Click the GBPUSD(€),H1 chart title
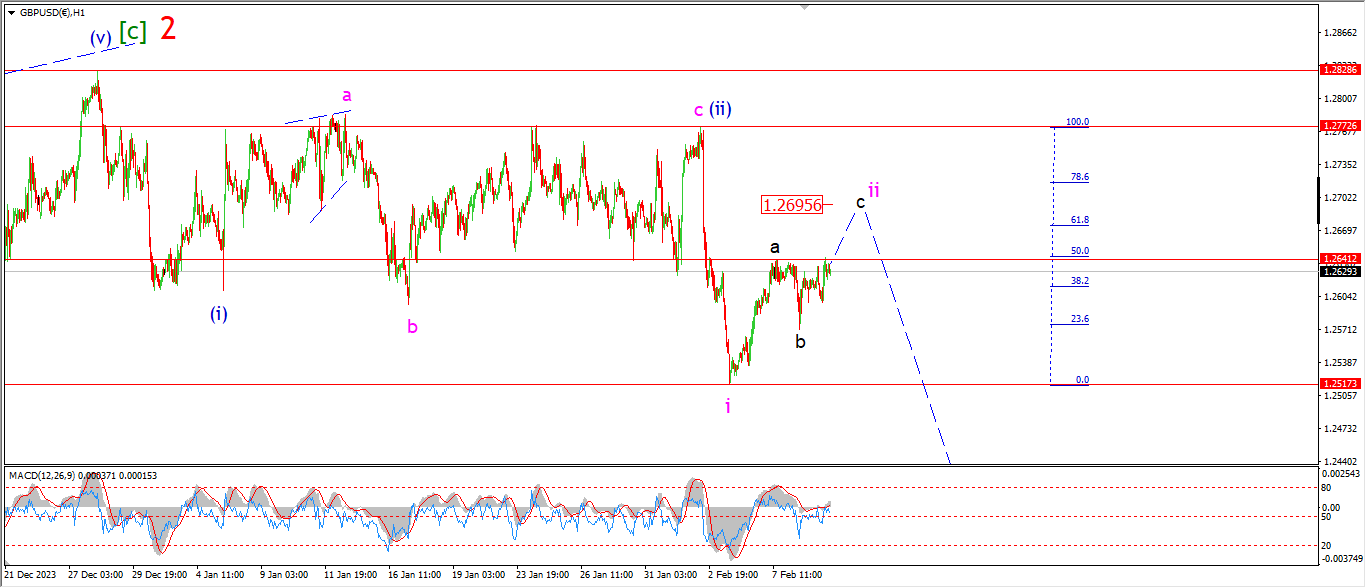This screenshot has width=1366, height=588. point(53,12)
